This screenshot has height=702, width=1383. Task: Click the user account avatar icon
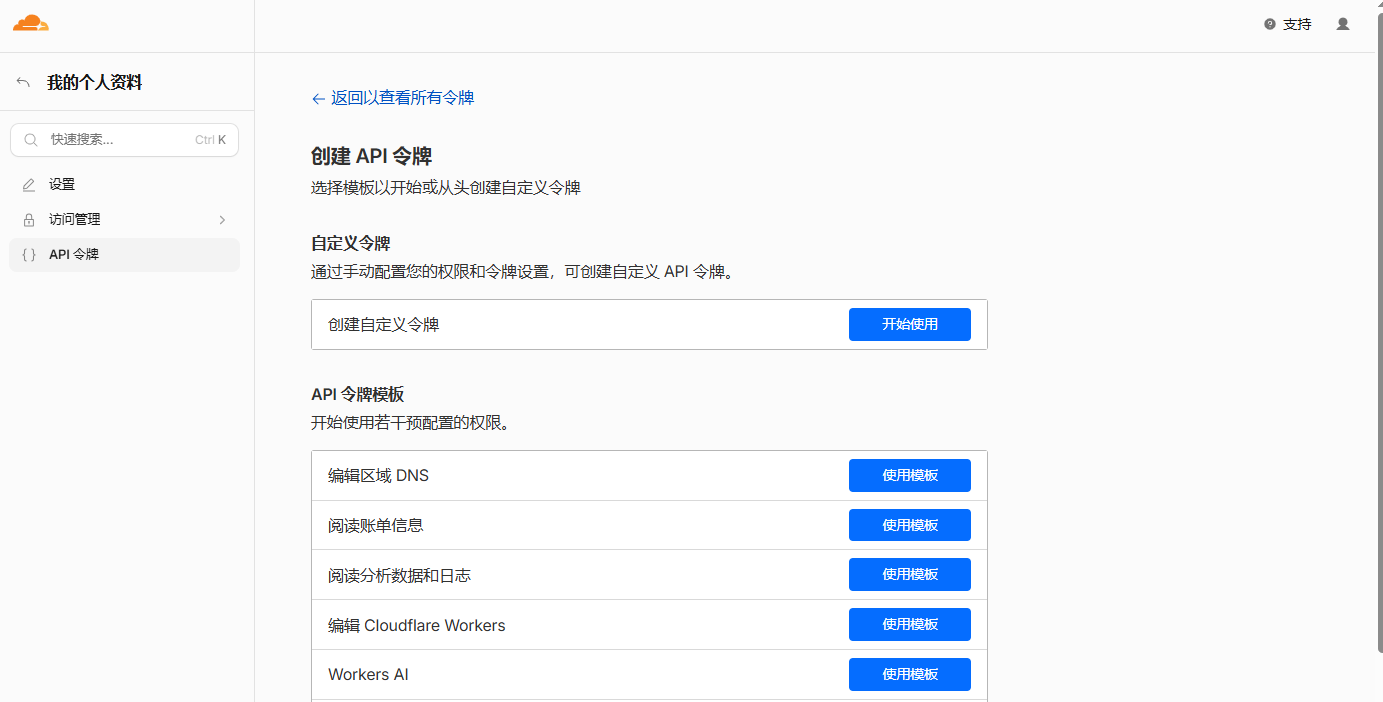click(1343, 24)
